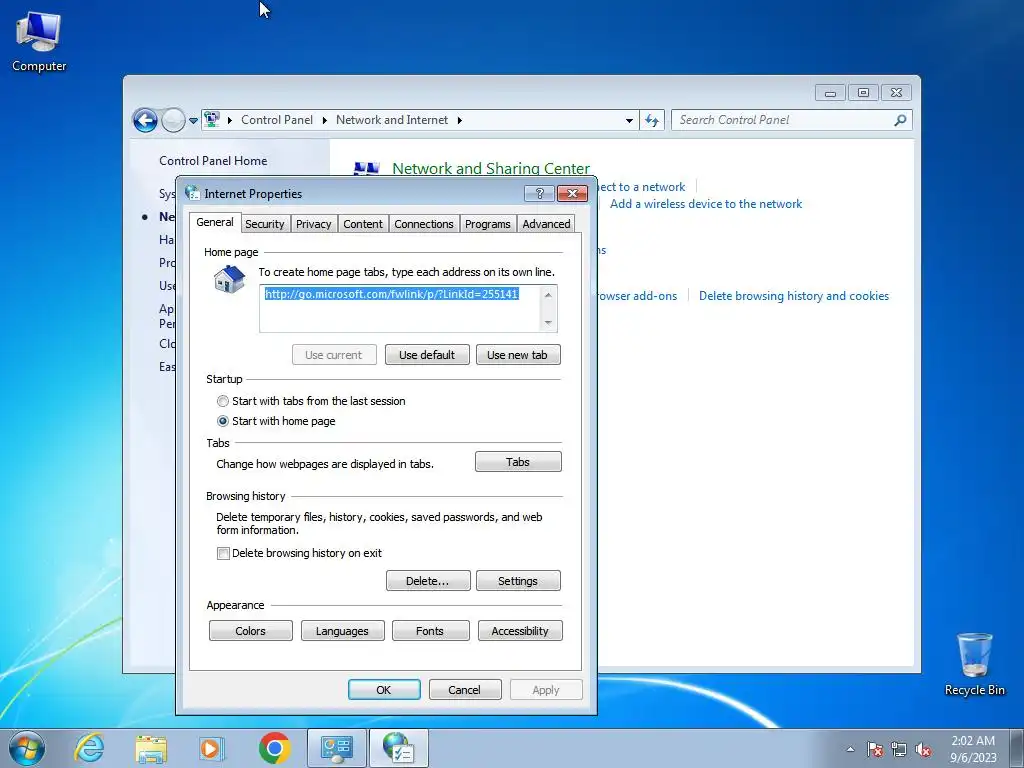The image size is (1024, 768).
Task: Click the Help question mark button
Action: 539,193
